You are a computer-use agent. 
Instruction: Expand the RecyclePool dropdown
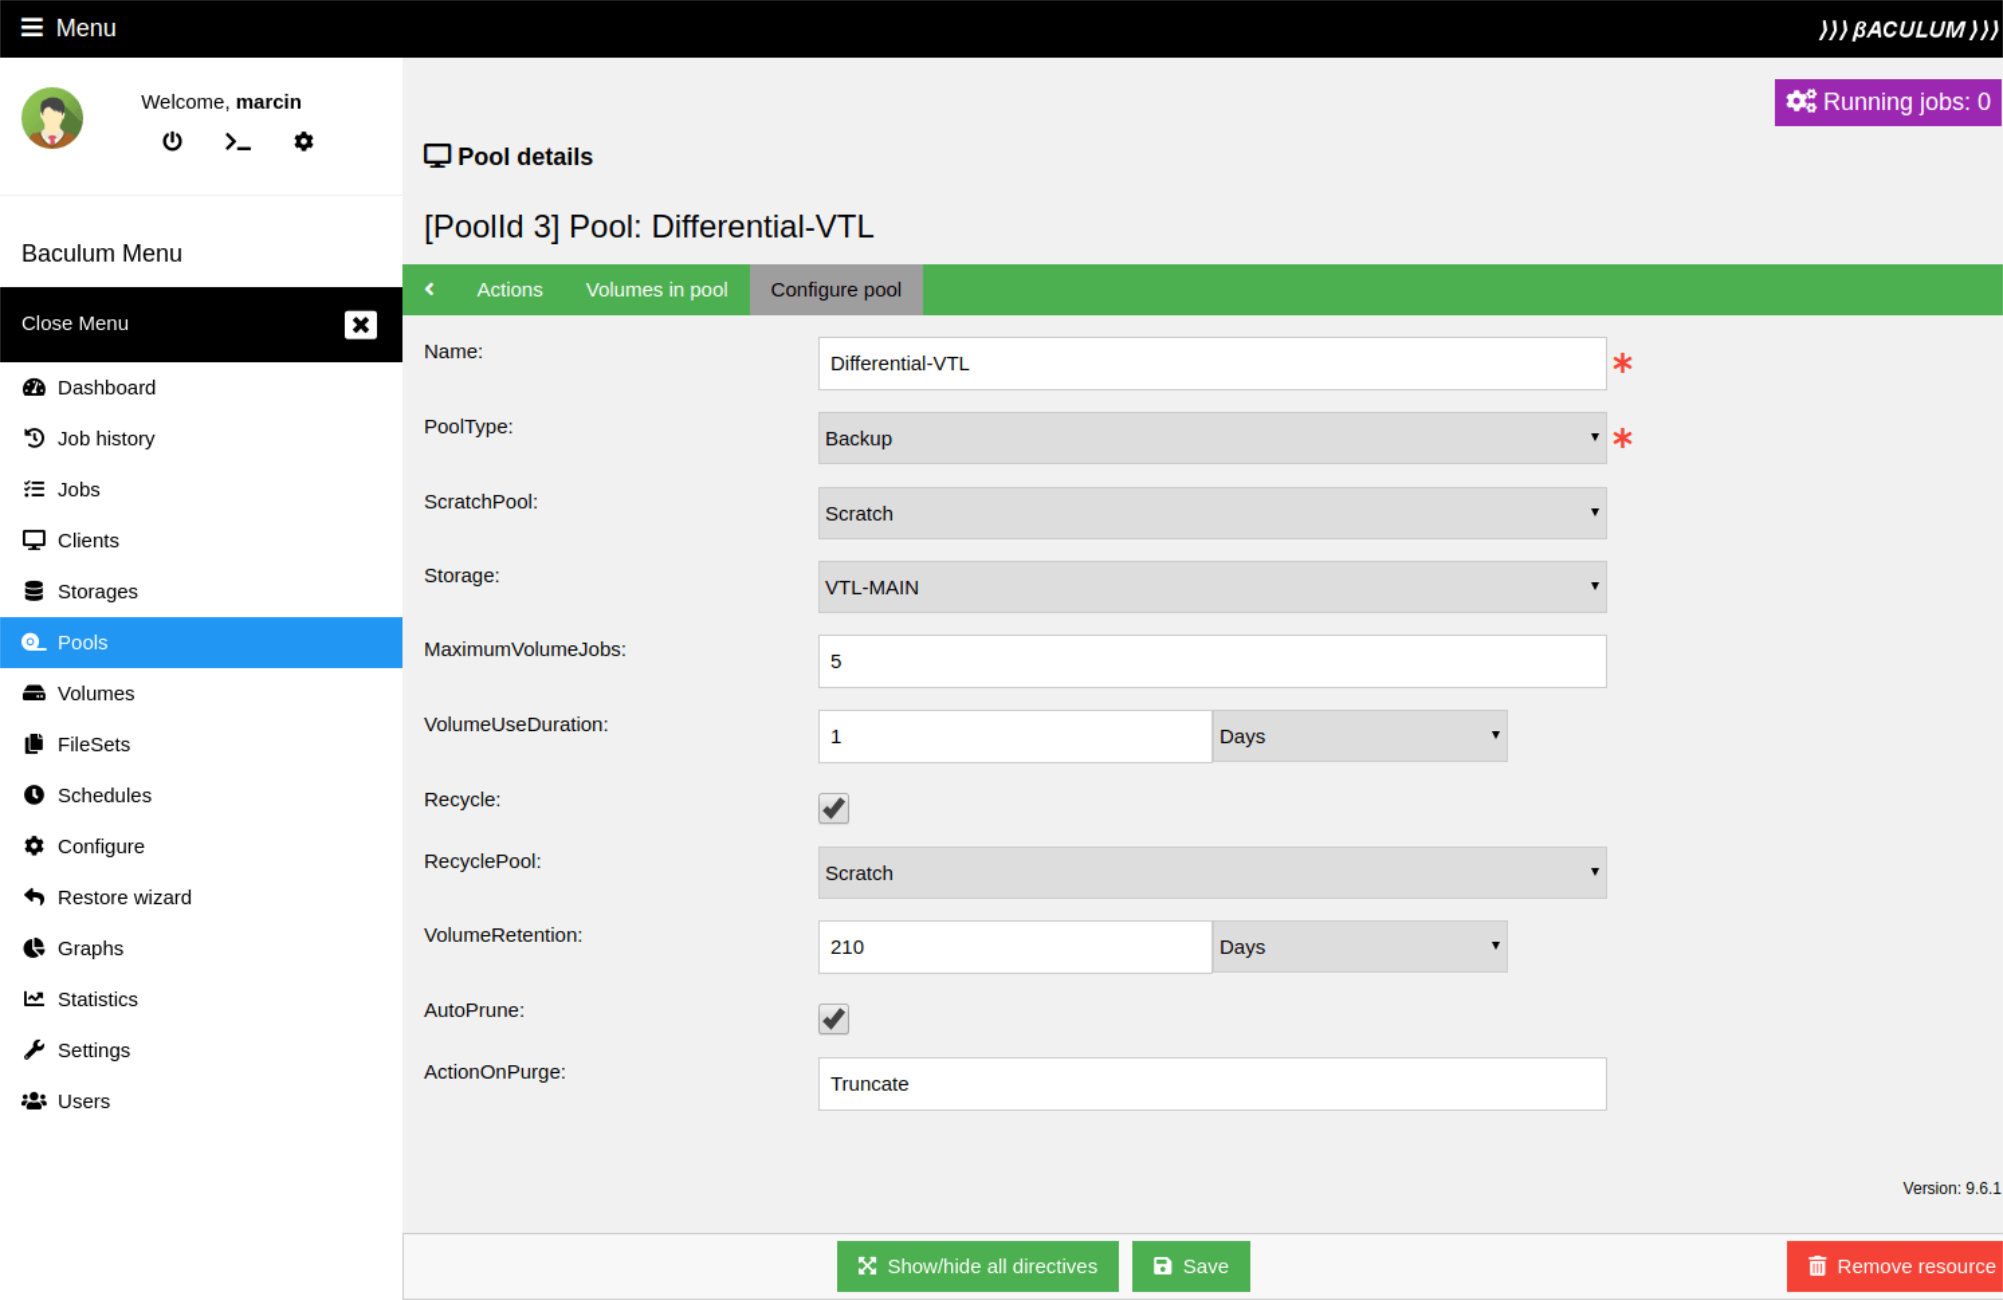(x=1211, y=873)
